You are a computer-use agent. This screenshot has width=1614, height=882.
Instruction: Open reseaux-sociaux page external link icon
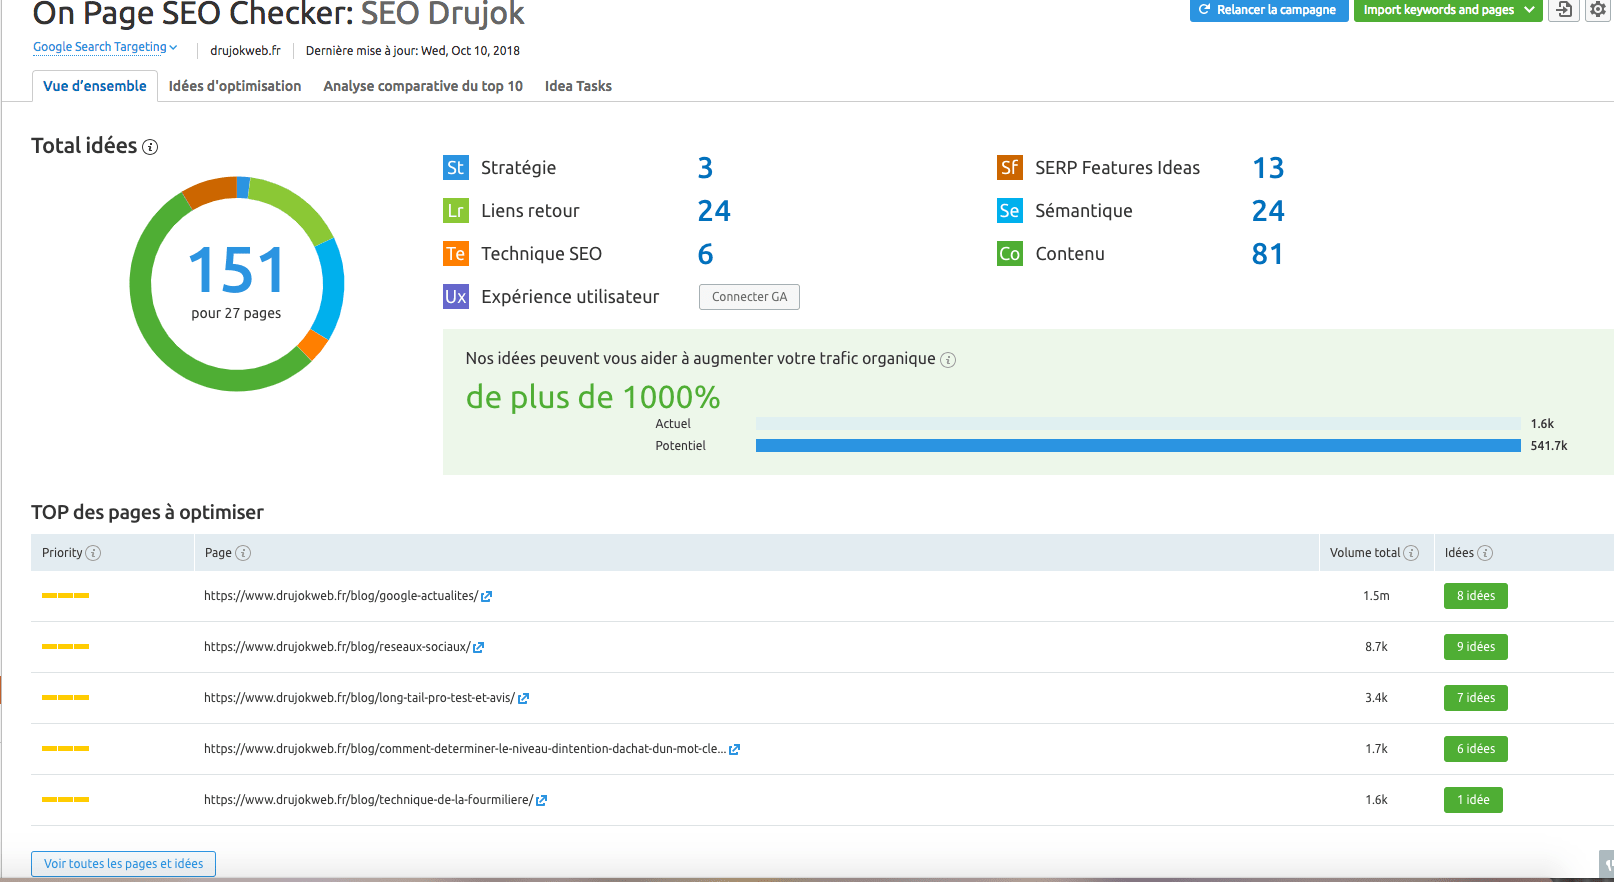pyautogui.click(x=478, y=648)
